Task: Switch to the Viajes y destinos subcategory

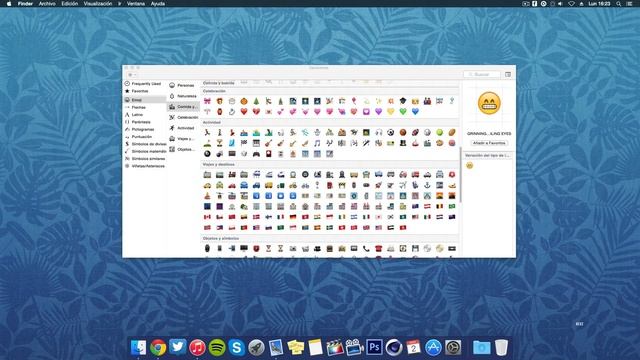Action: point(183,139)
